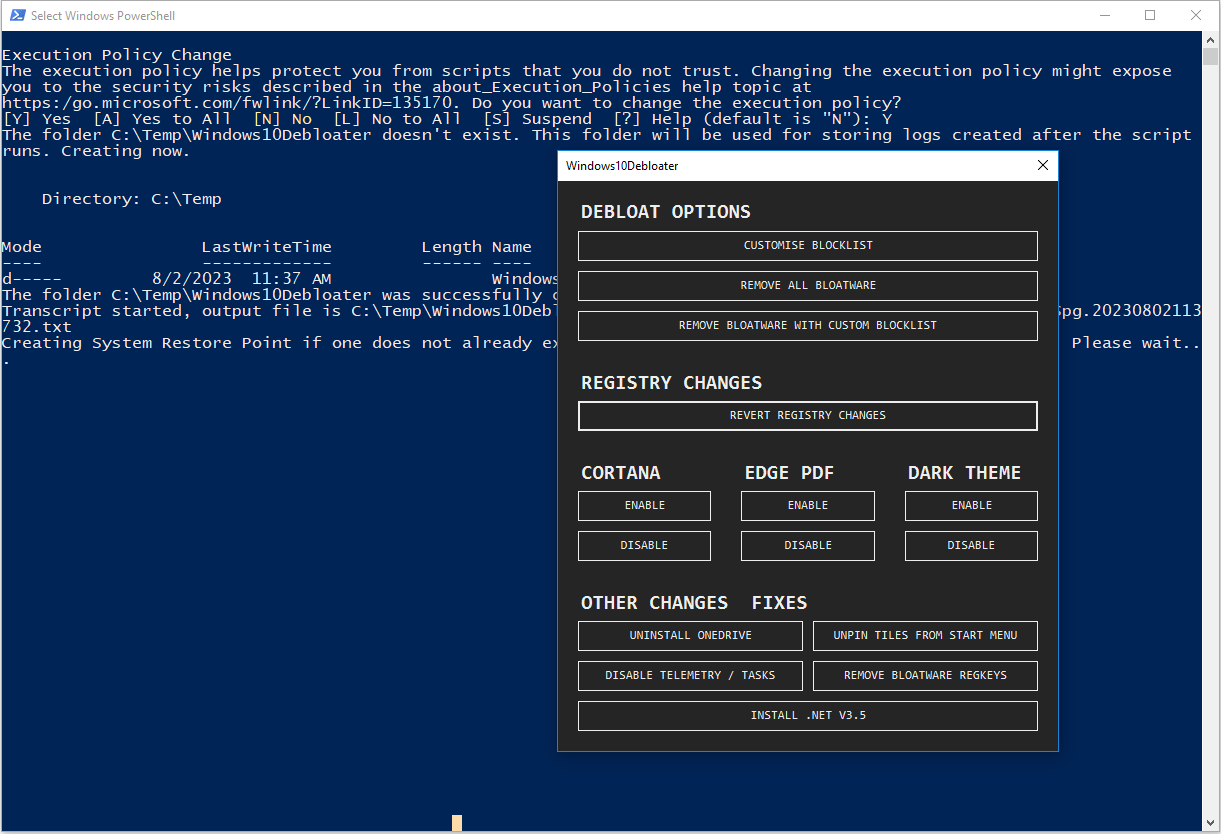Maximize the Windows PowerShell window
The width and height of the screenshot is (1221, 834).
point(1150,15)
